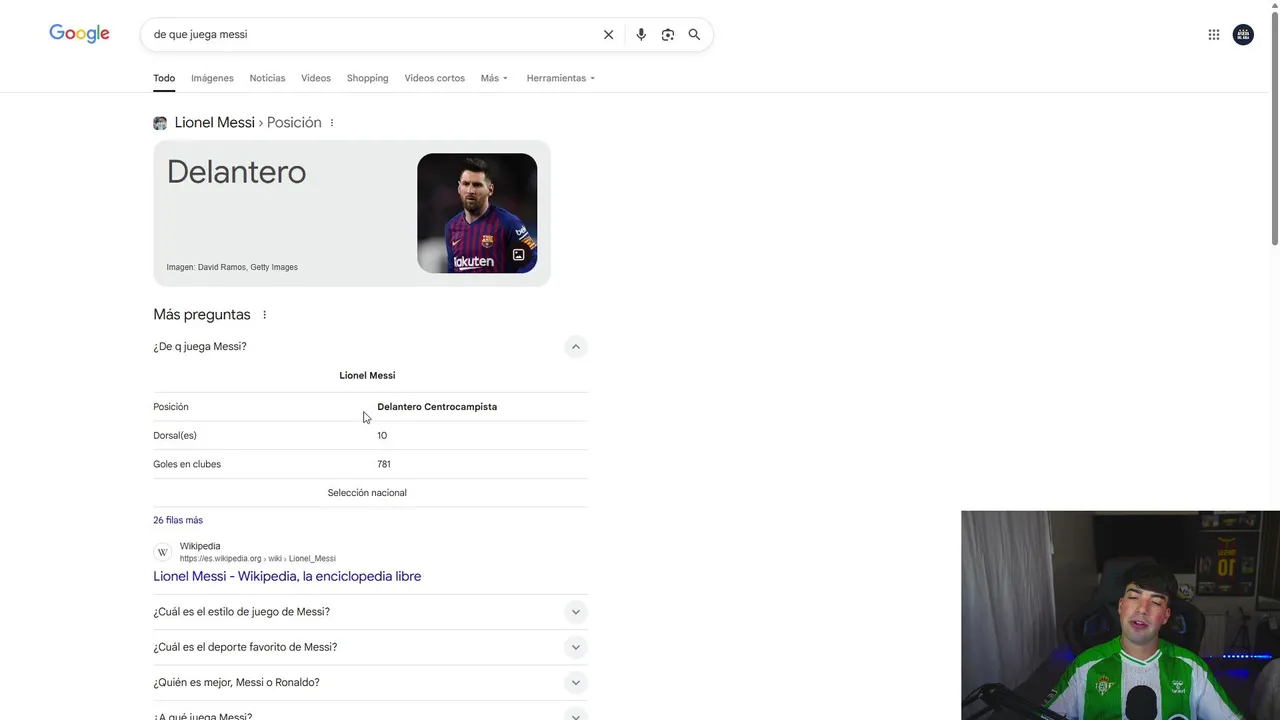The image size is (1280, 720).
Task: Click the Wikipedia favicon
Action: (x=162, y=552)
